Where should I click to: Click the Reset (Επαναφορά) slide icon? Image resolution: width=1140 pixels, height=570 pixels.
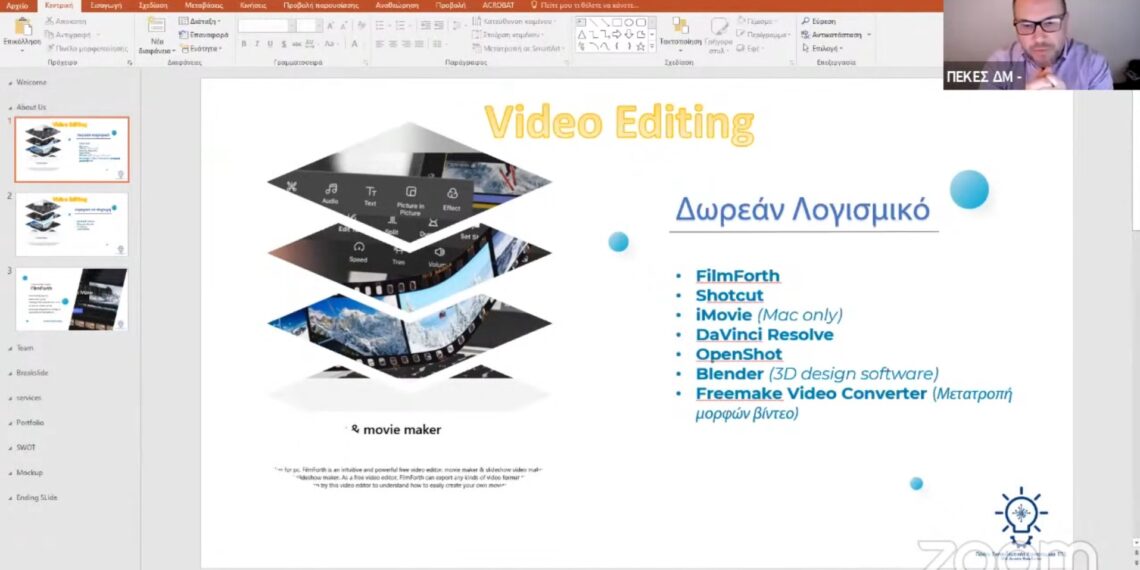tap(204, 35)
